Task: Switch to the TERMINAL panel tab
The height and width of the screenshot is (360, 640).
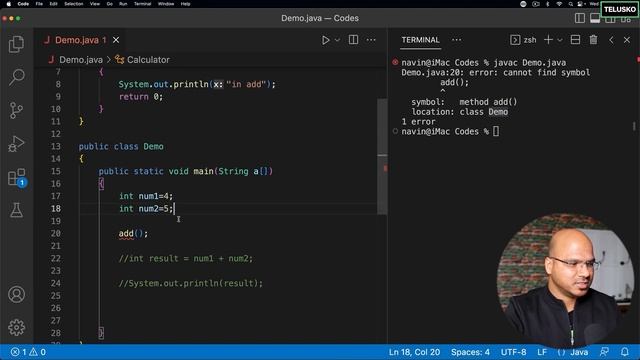Action: click(x=420, y=40)
